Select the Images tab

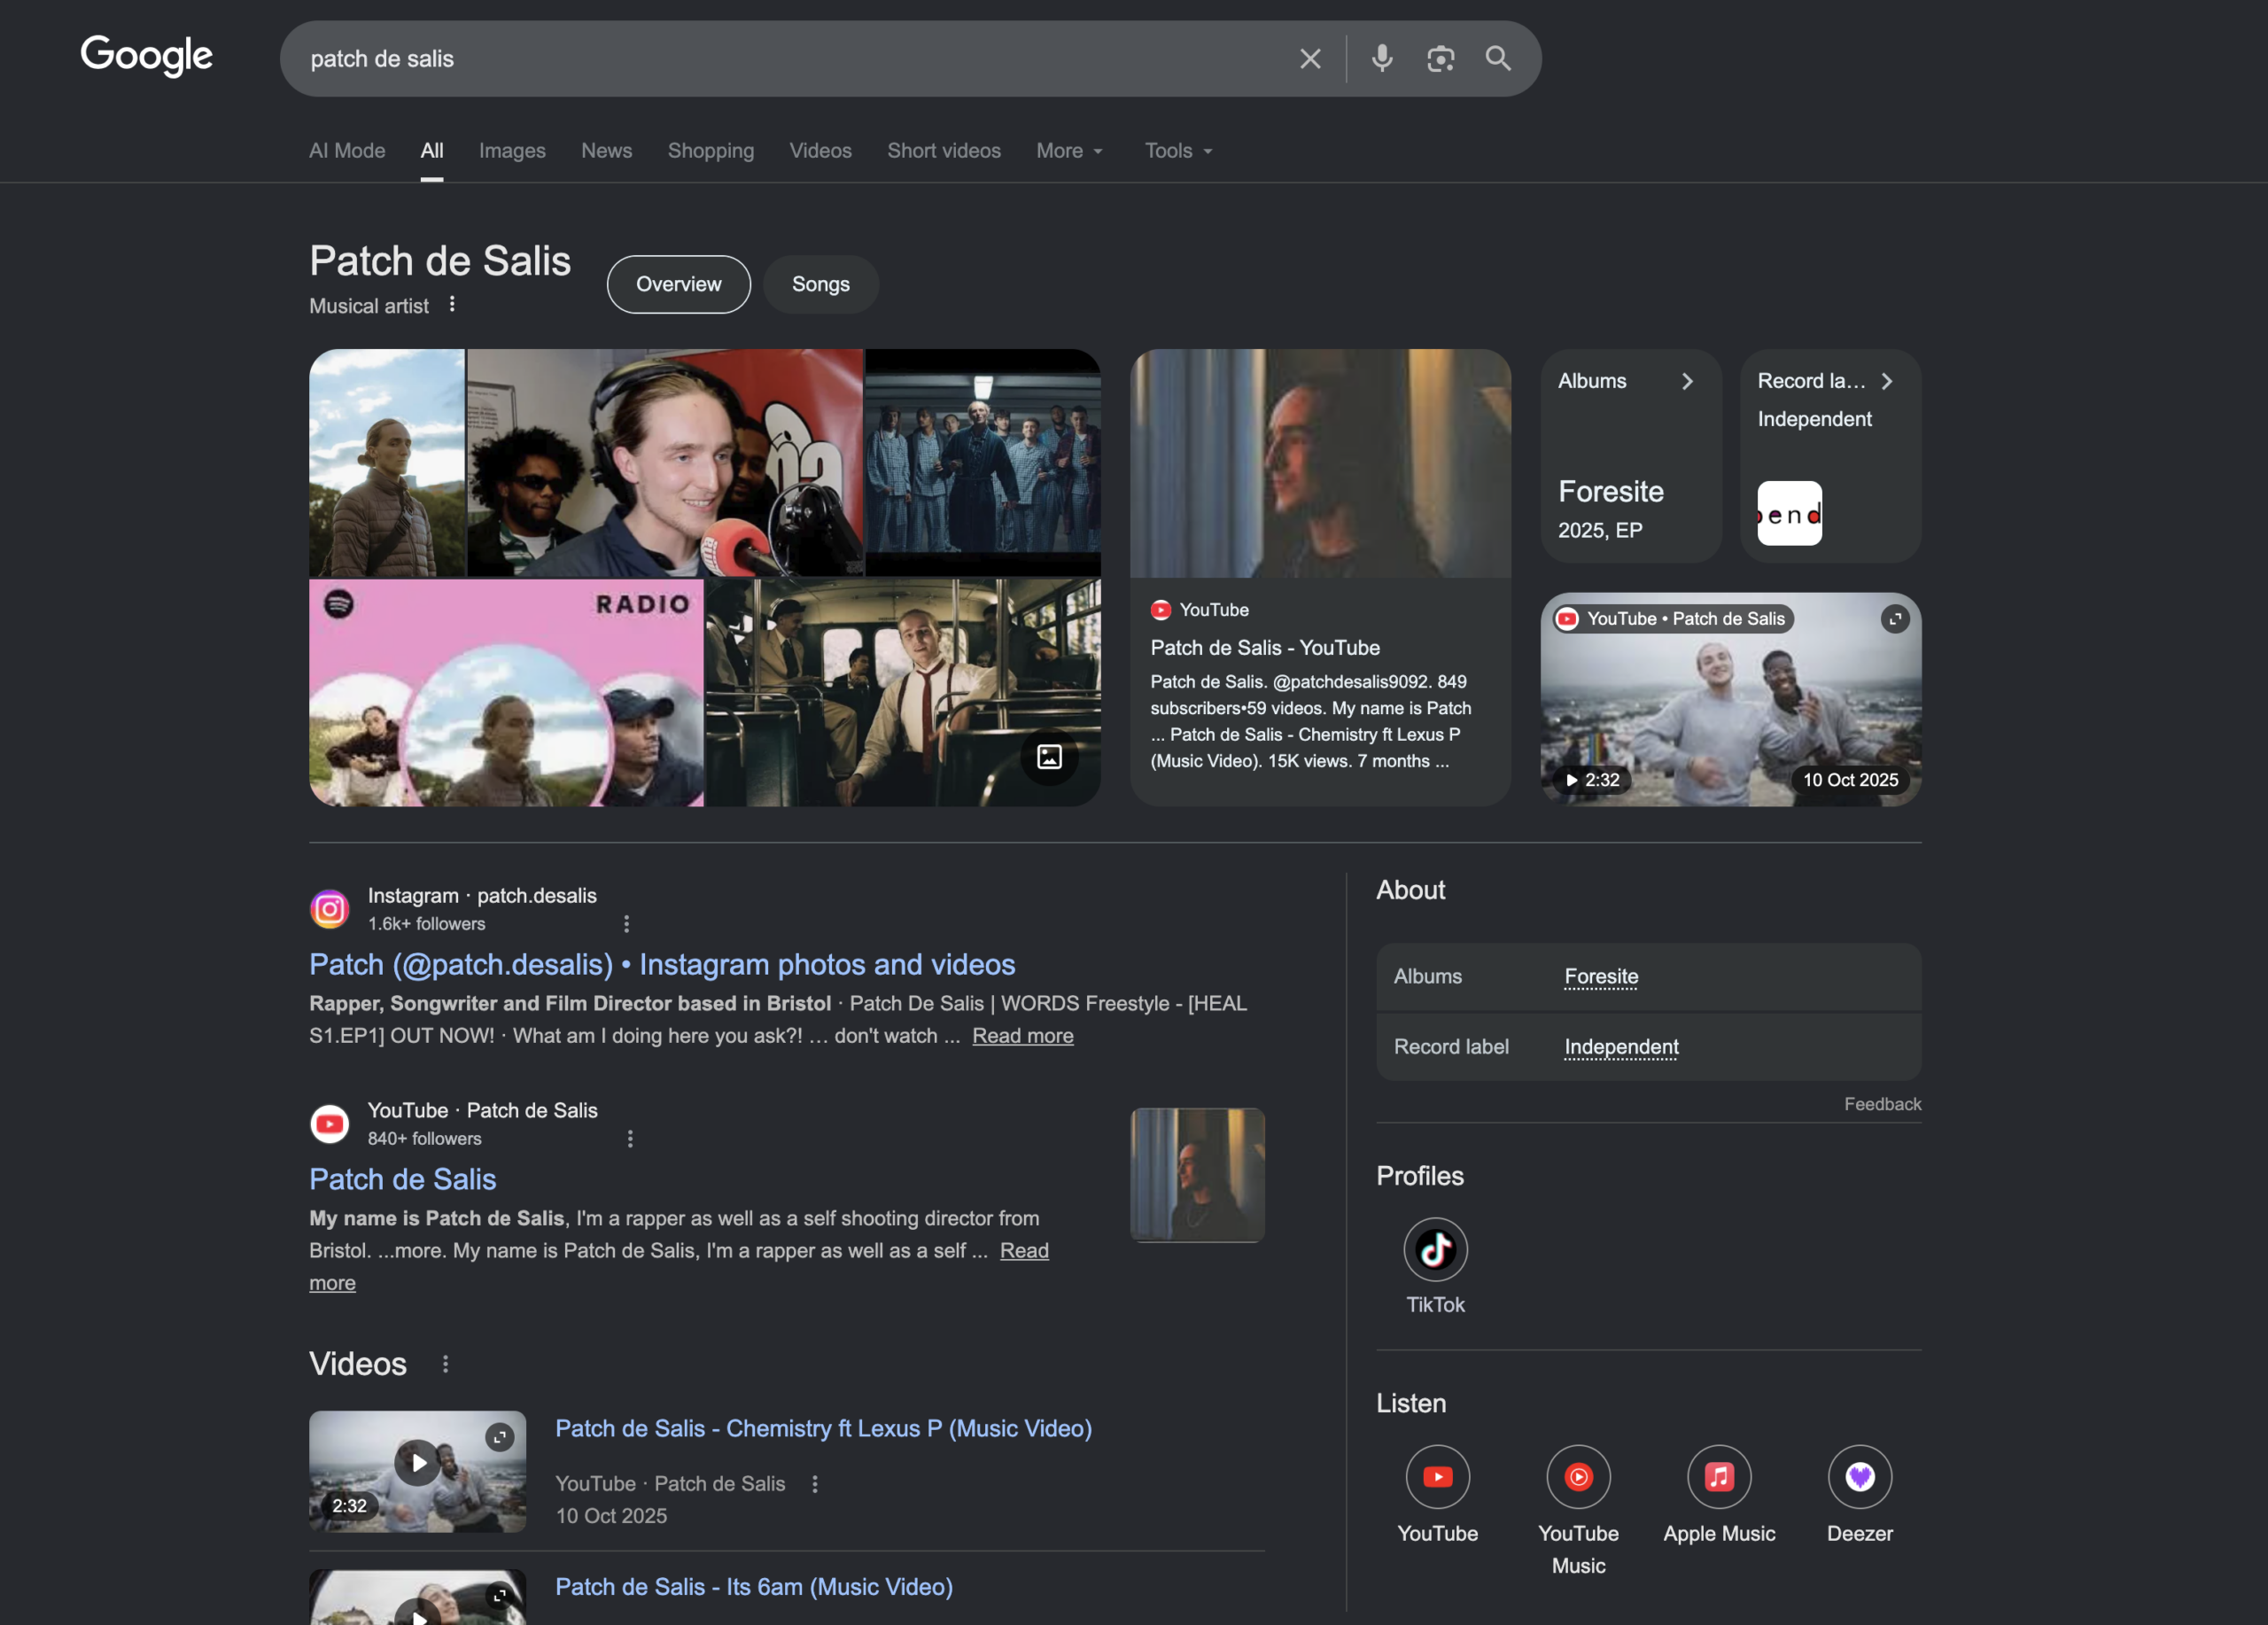pyautogui.click(x=512, y=151)
